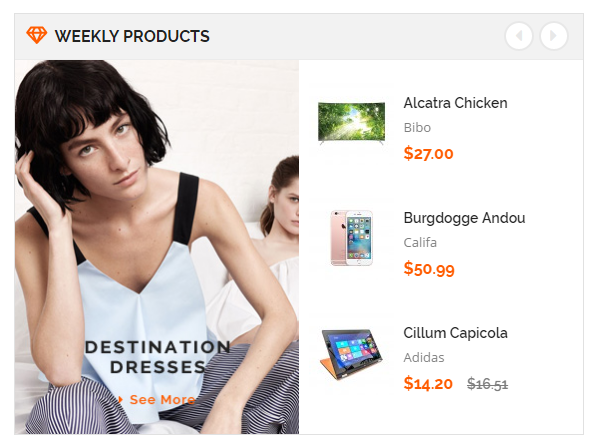595x447 pixels.
Task: Select the Califa brand link
Action: (x=420, y=242)
